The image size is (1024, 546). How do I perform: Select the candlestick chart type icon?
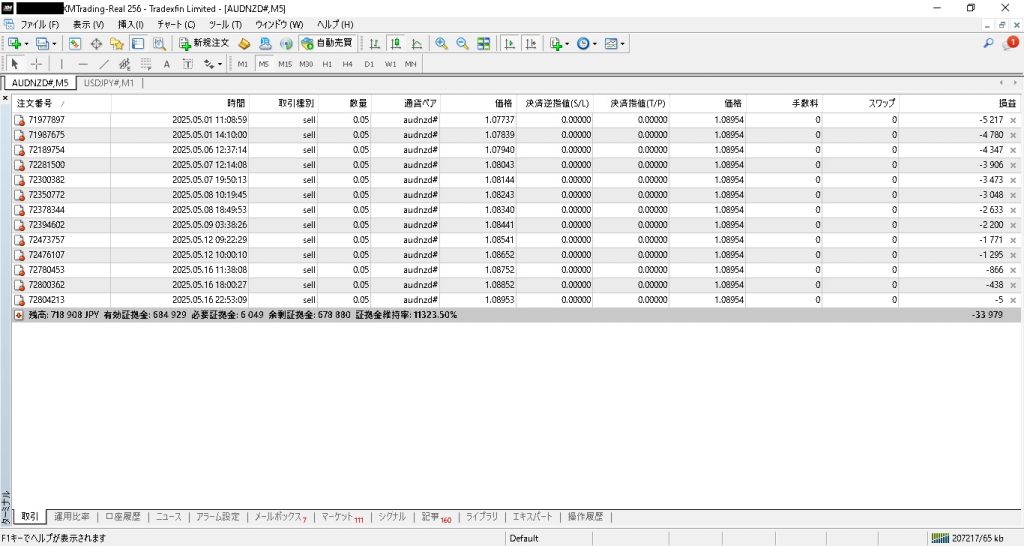tap(395, 44)
